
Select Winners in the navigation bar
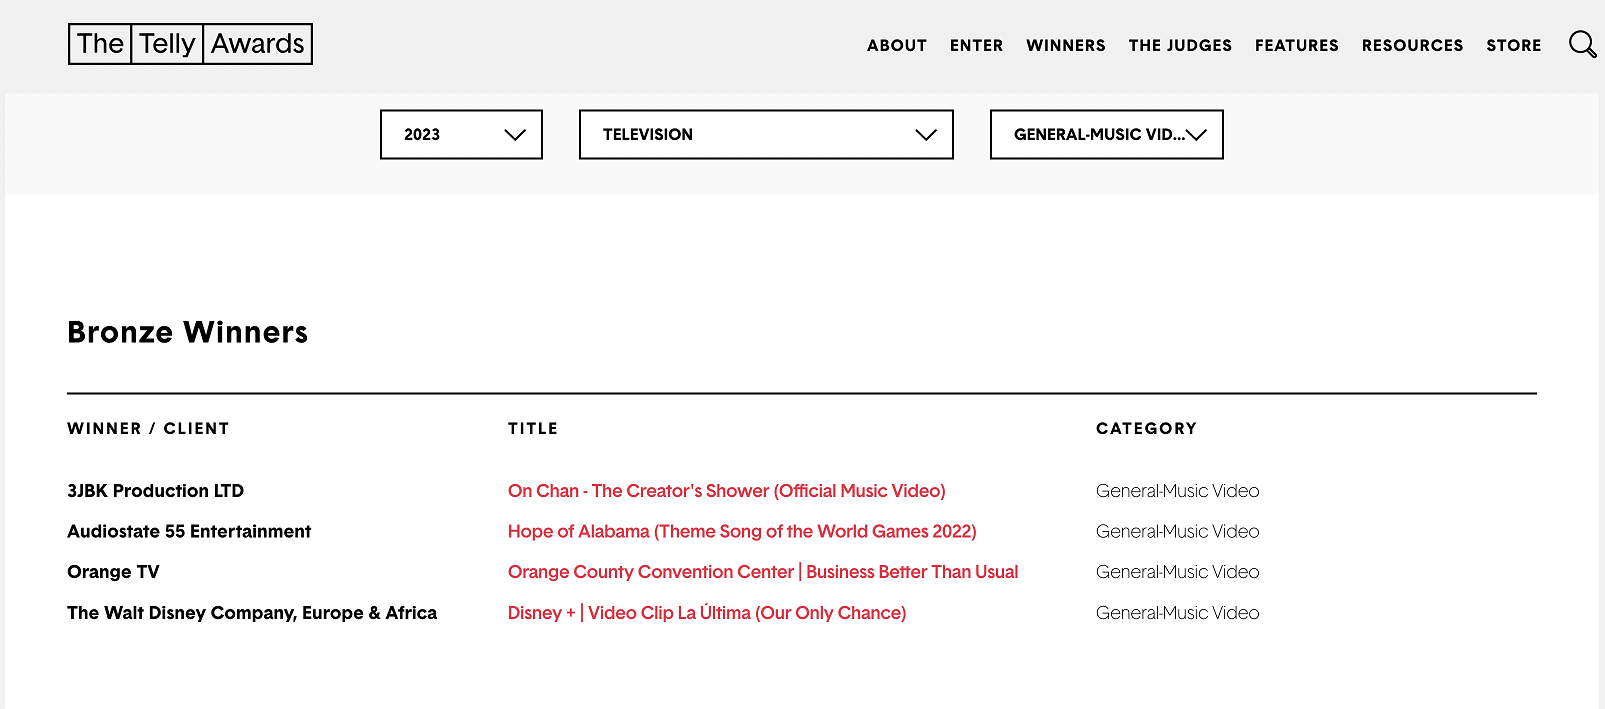point(1065,45)
